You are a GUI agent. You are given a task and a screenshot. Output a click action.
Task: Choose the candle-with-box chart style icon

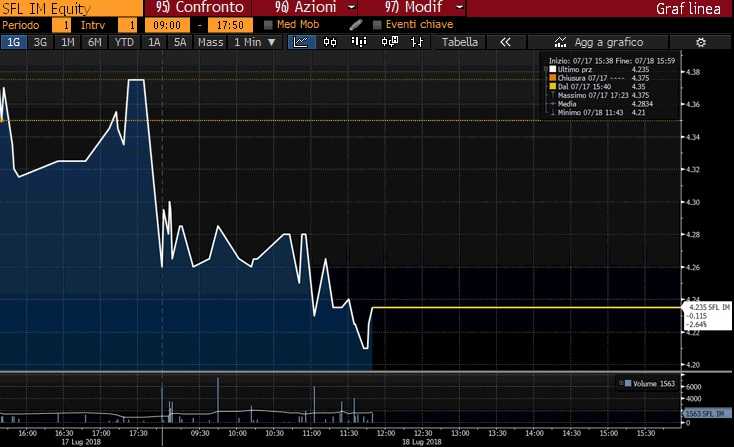[x=389, y=42]
